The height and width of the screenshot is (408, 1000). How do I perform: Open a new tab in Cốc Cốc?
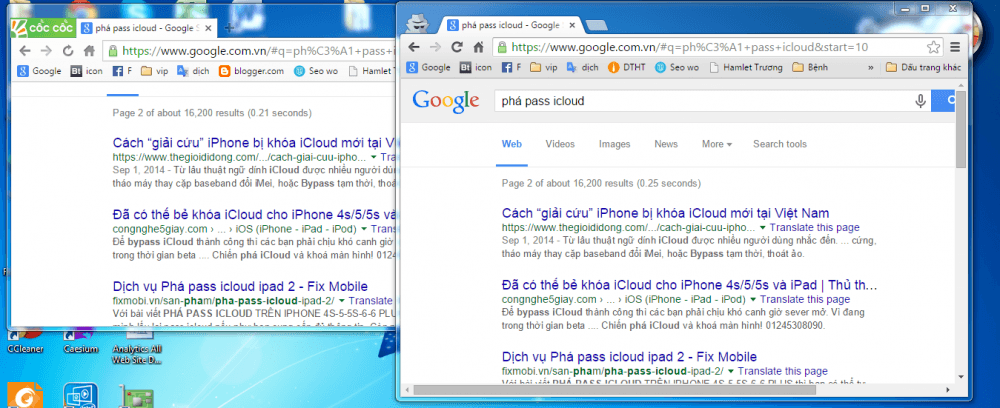click(230, 28)
